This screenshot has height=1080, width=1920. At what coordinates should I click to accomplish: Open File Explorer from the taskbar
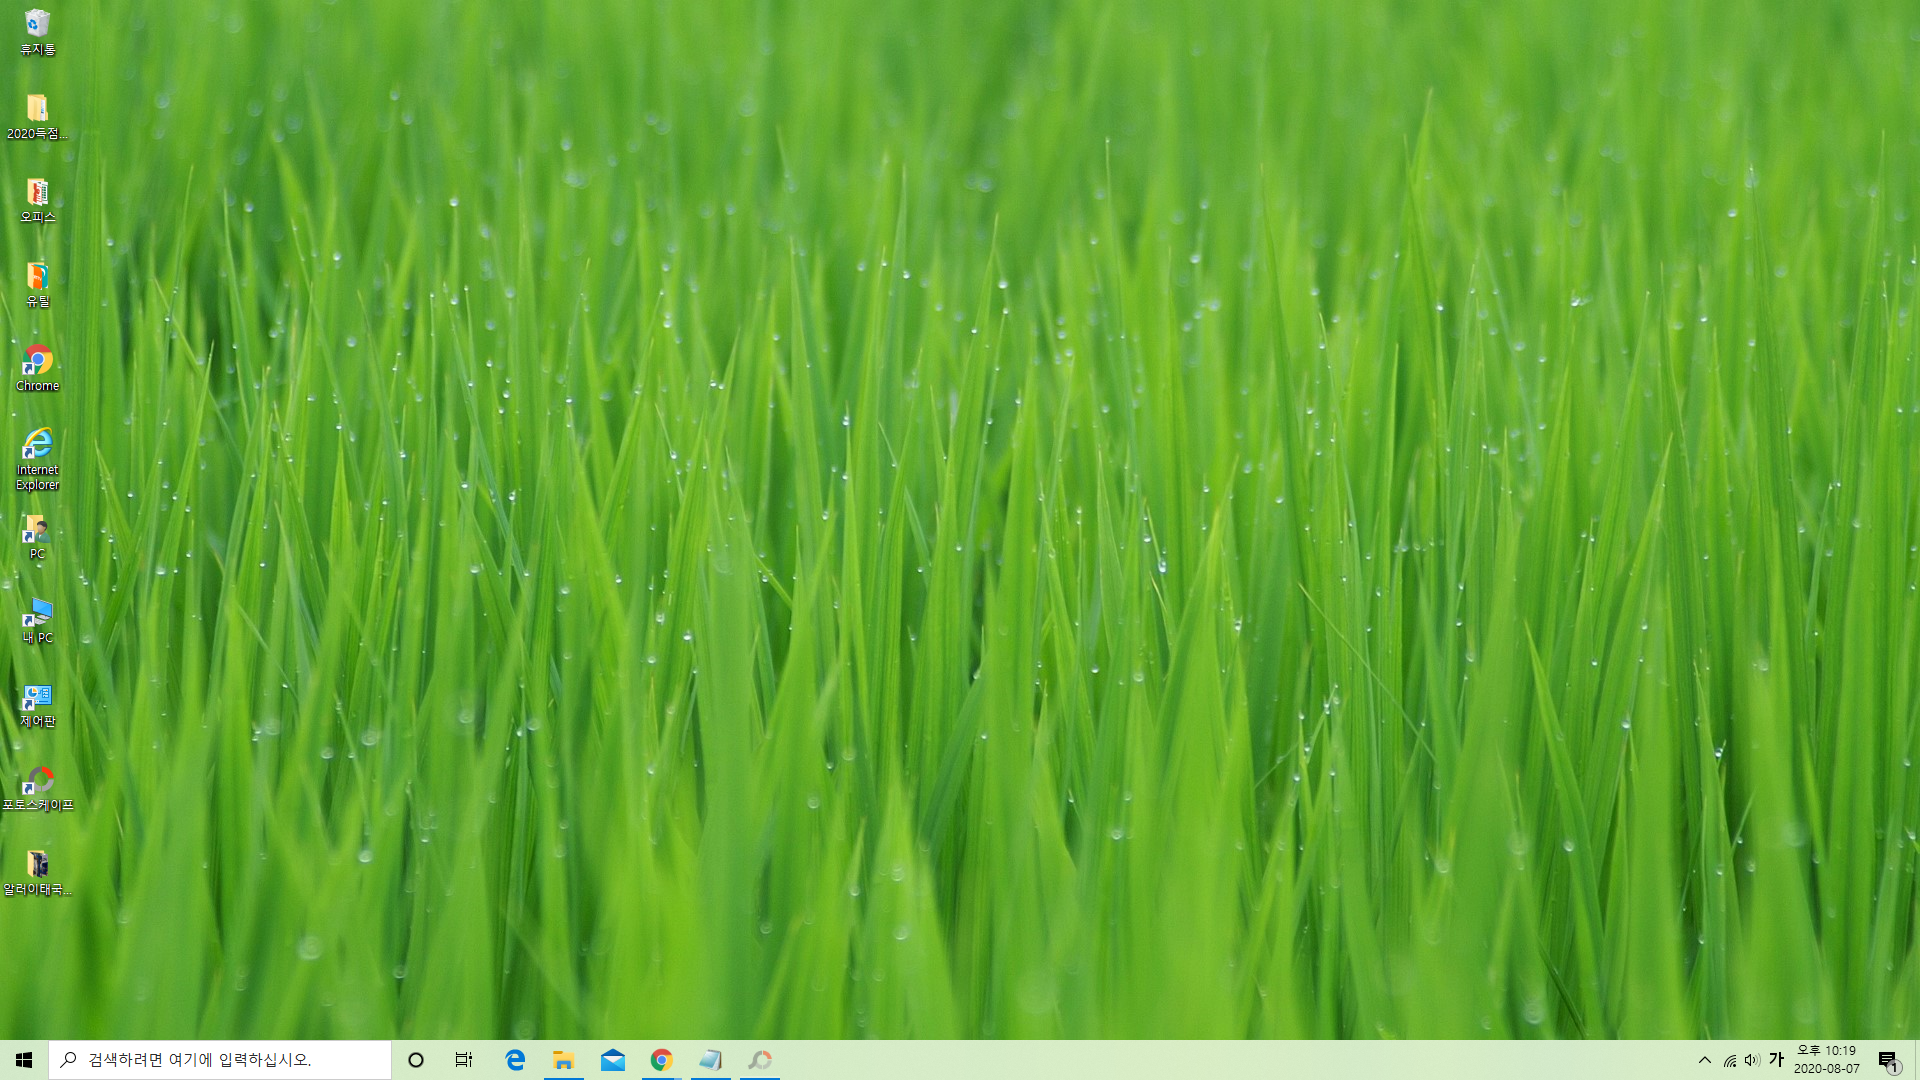point(564,1060)
